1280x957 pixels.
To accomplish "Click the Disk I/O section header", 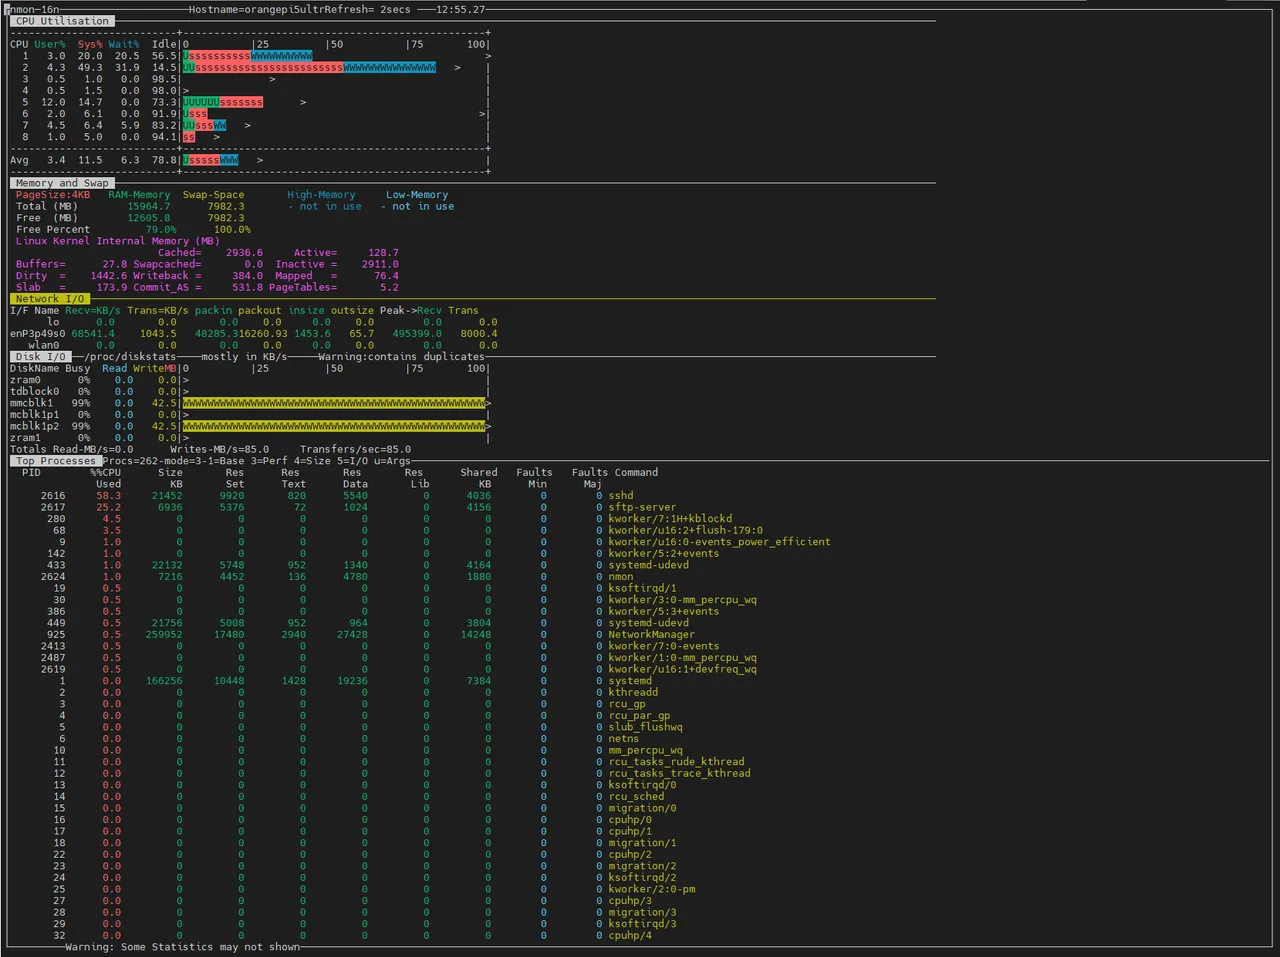I will click(41, 357).
